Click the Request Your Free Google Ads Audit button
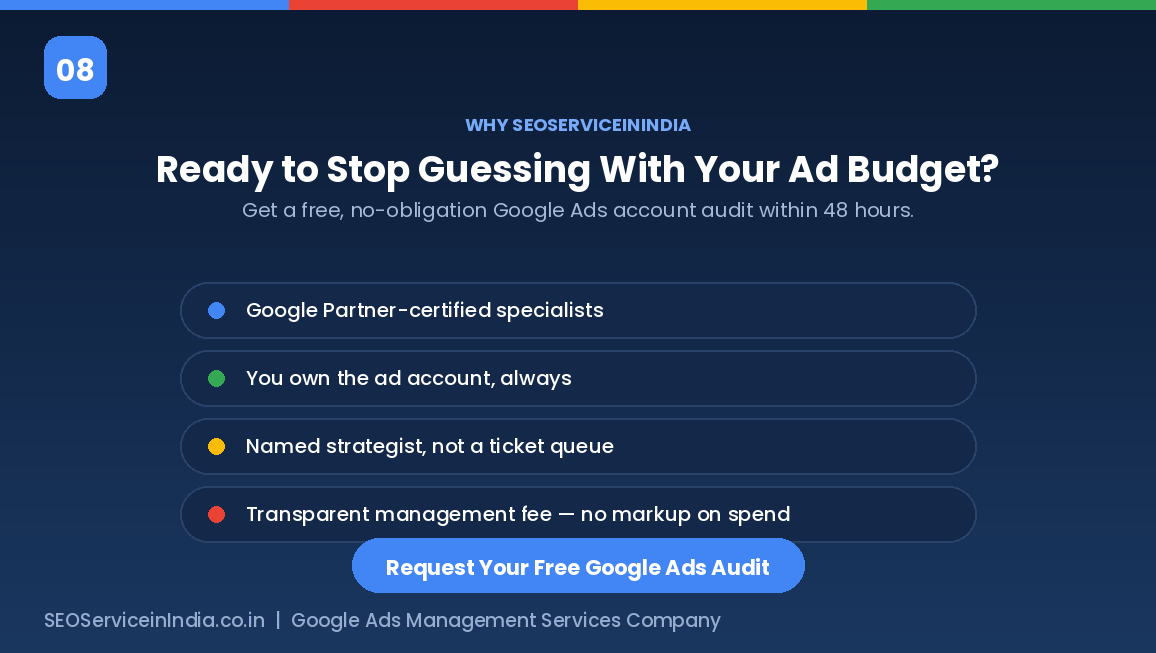This screenshot has height=653, width=1156. click(x=578, y=566)
